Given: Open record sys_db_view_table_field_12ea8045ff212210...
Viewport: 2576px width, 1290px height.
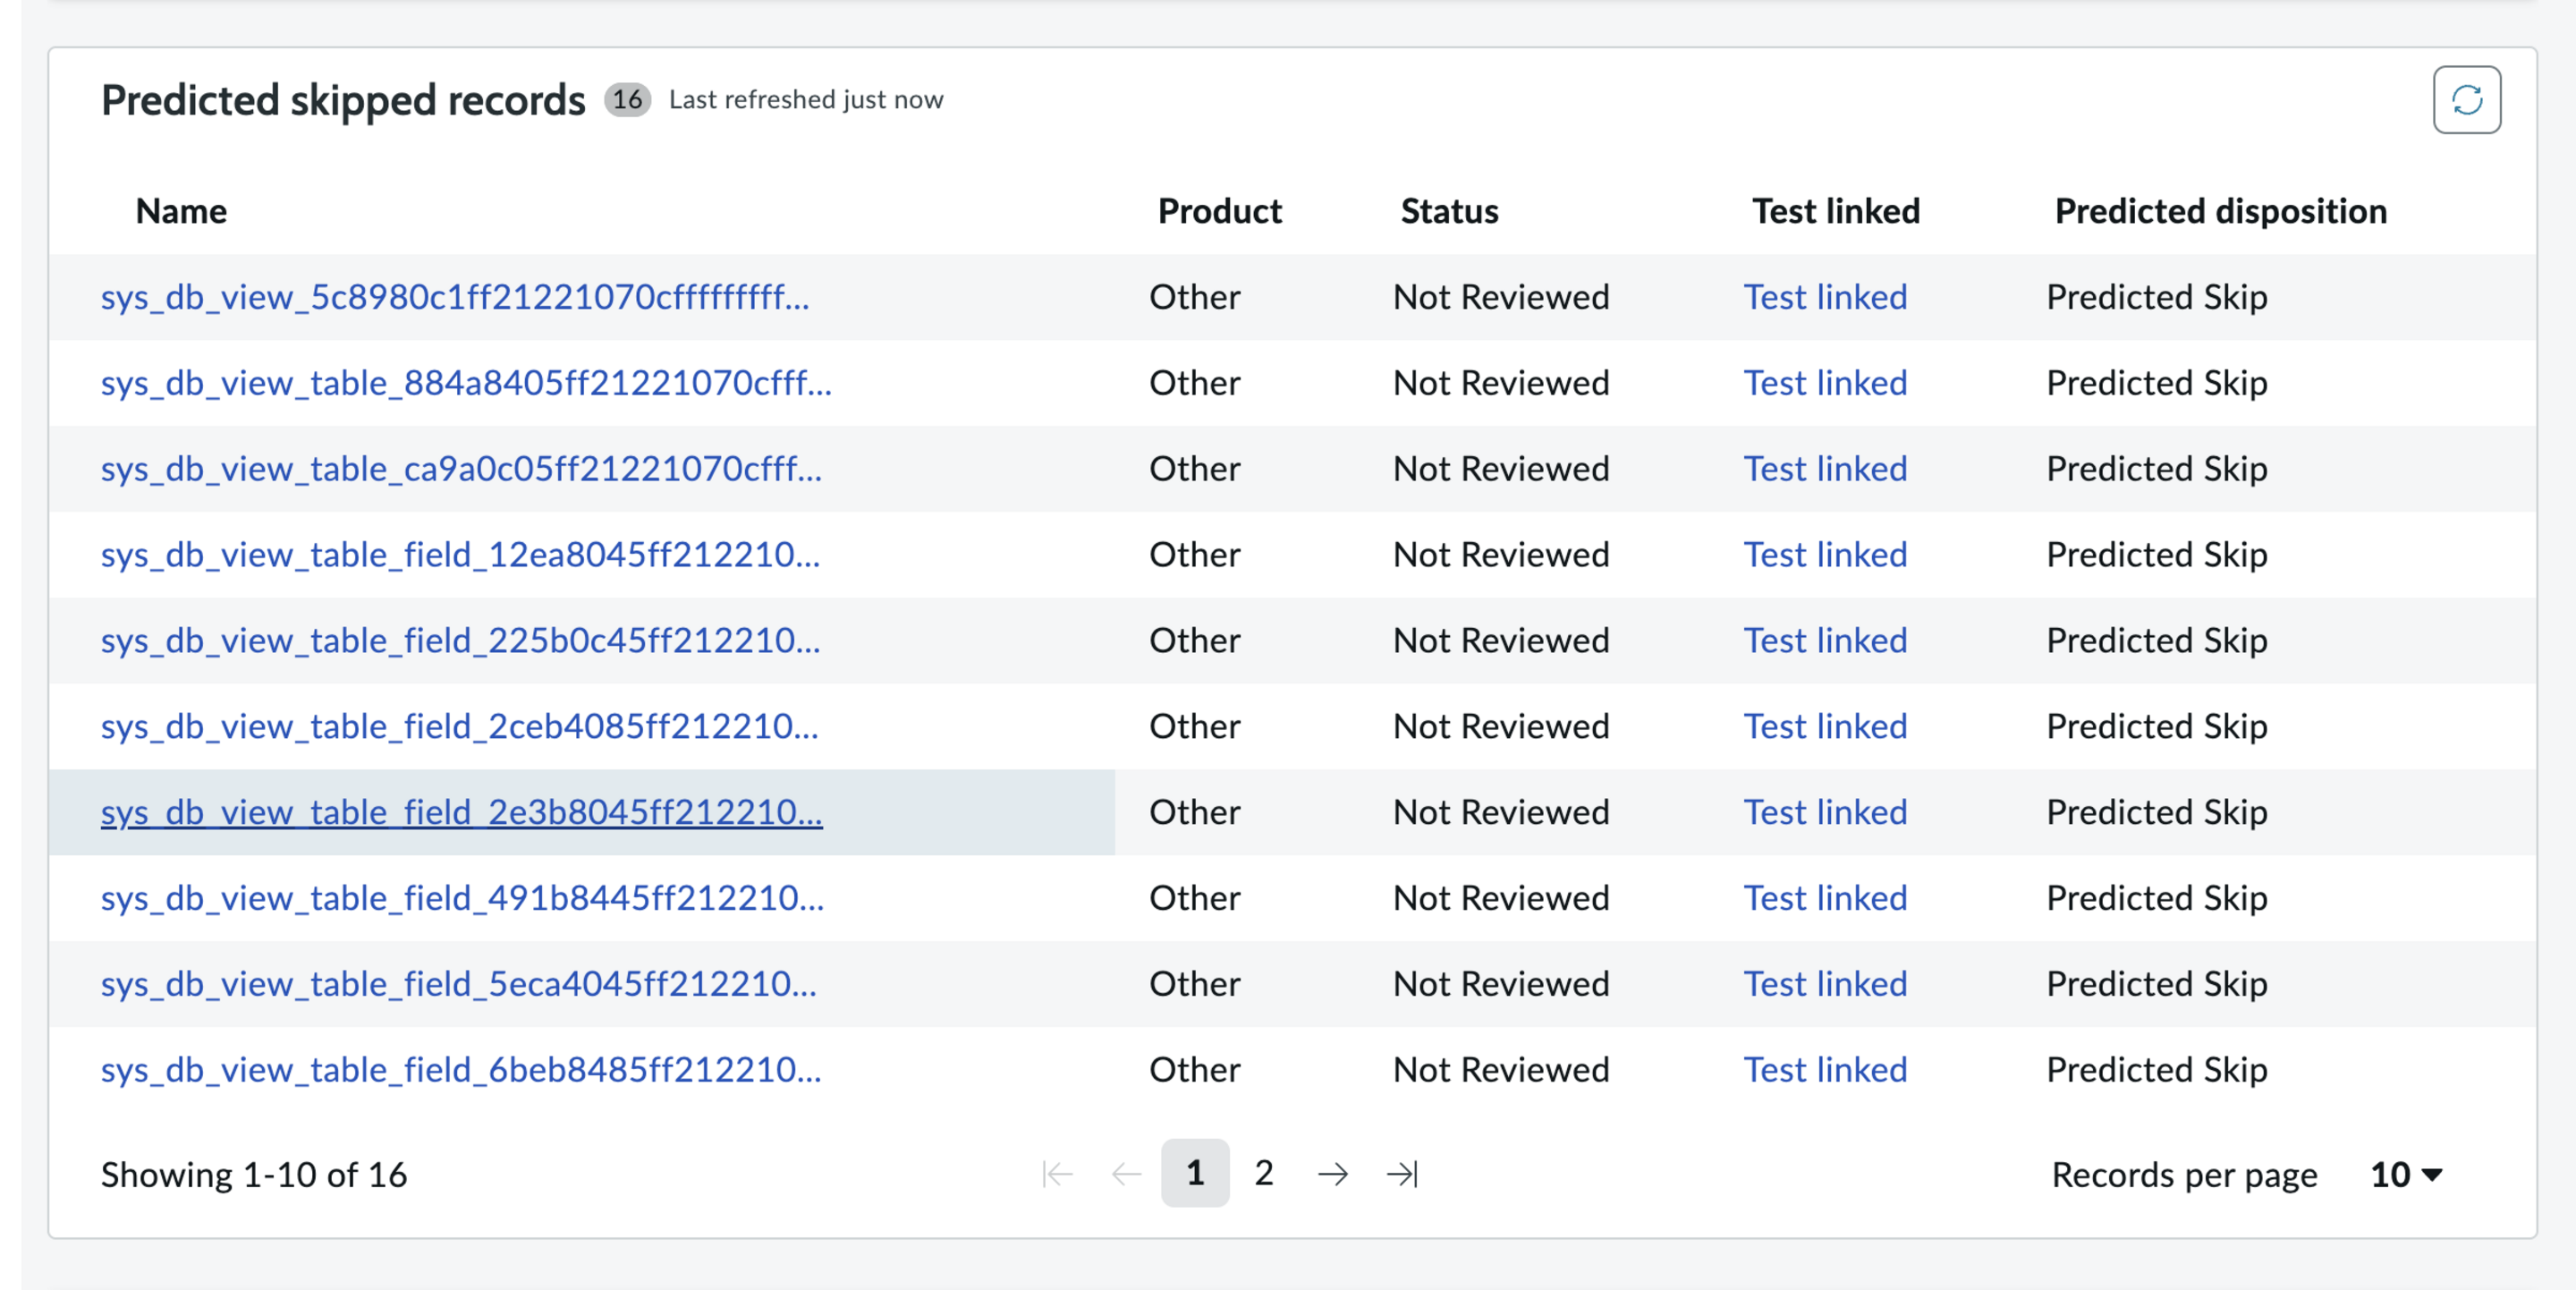Looking at the screenshot, I should [x=461, y=555].
